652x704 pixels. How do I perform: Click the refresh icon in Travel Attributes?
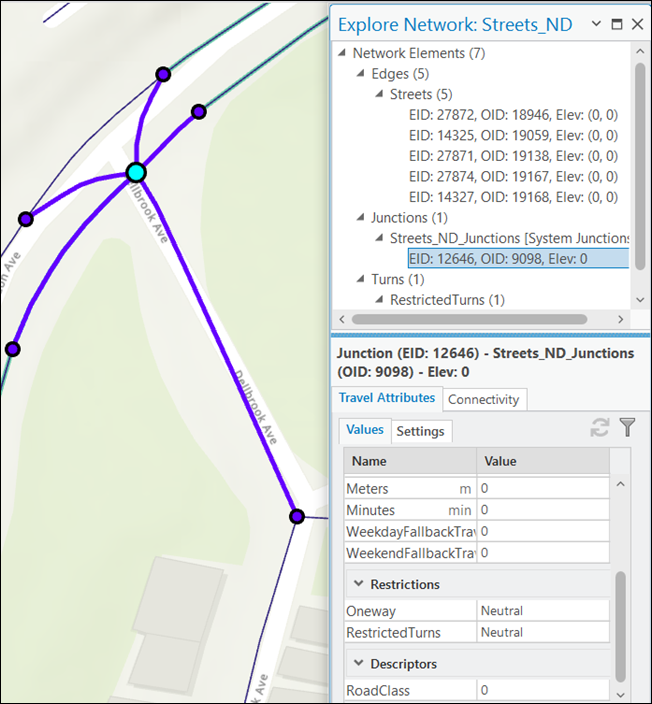click(x=599, y=428)
